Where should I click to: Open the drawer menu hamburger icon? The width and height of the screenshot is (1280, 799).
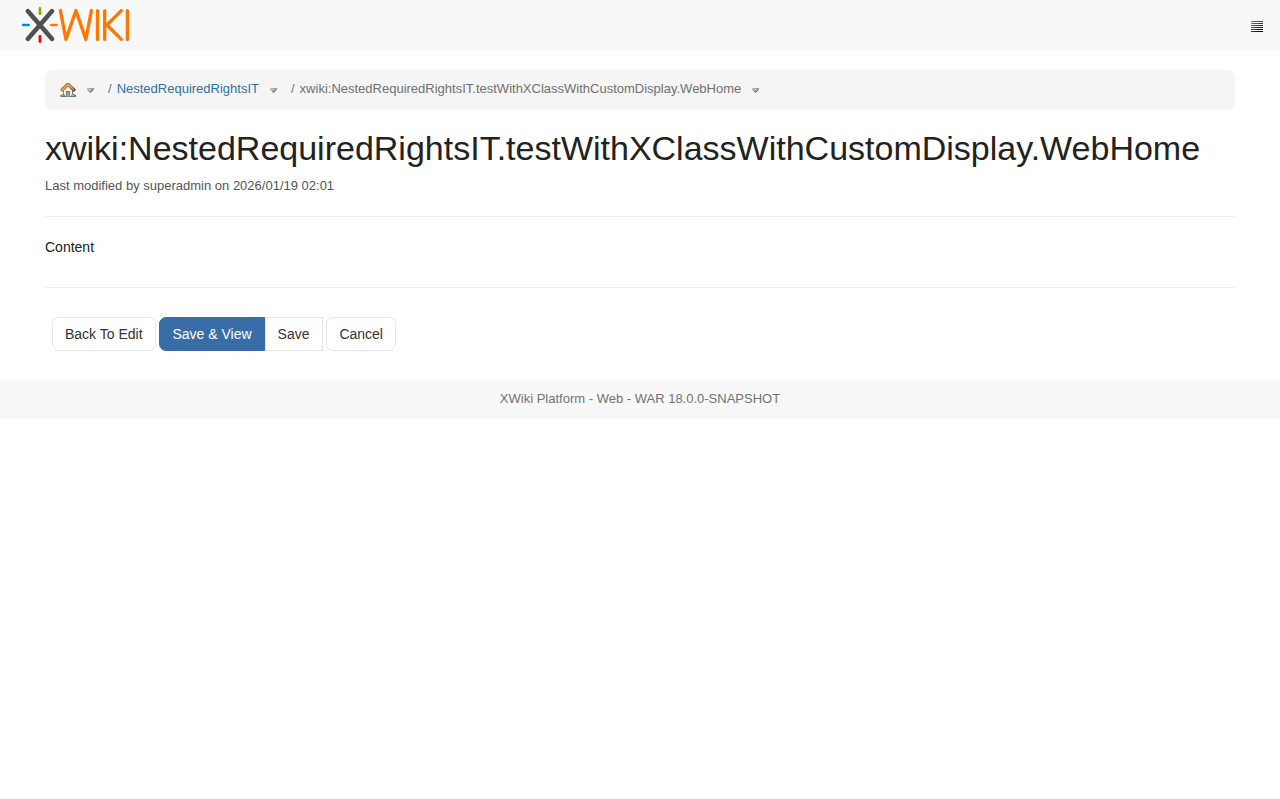pyautogui.click(x=1257, y=27)
